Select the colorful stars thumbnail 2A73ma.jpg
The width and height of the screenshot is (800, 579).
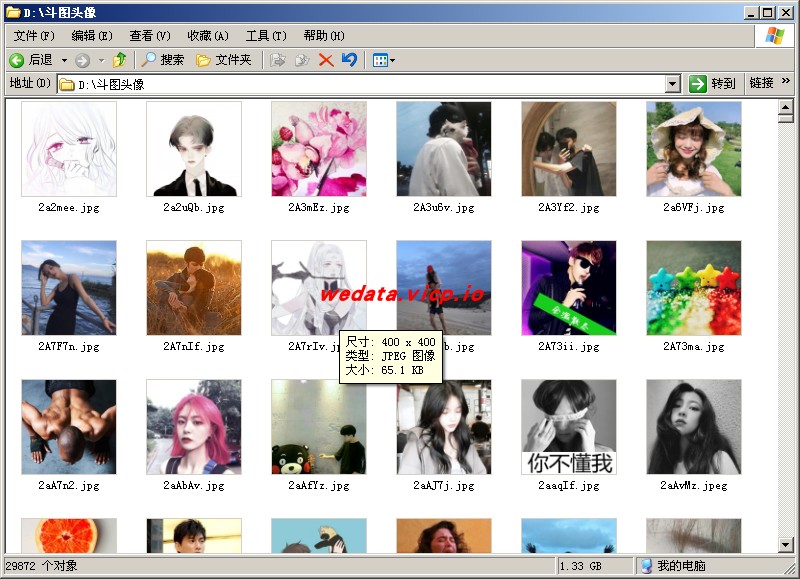point(694,288)
